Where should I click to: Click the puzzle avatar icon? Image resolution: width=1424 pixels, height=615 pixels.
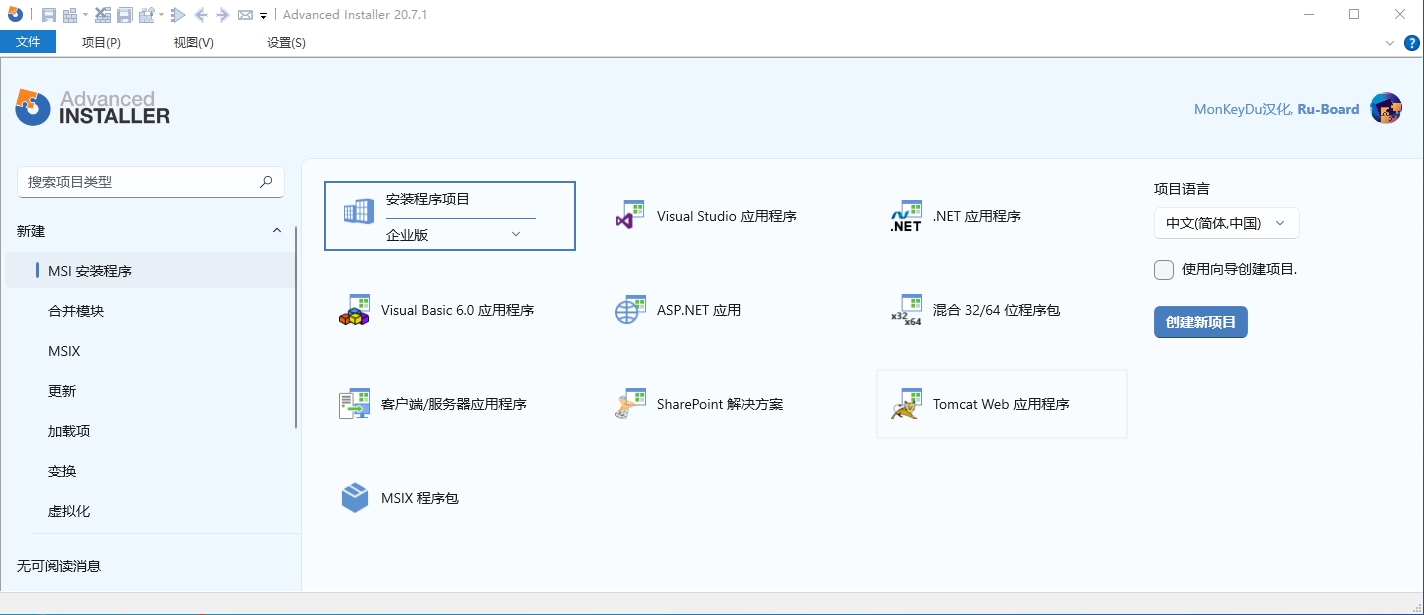click(x=1385, y=108)
